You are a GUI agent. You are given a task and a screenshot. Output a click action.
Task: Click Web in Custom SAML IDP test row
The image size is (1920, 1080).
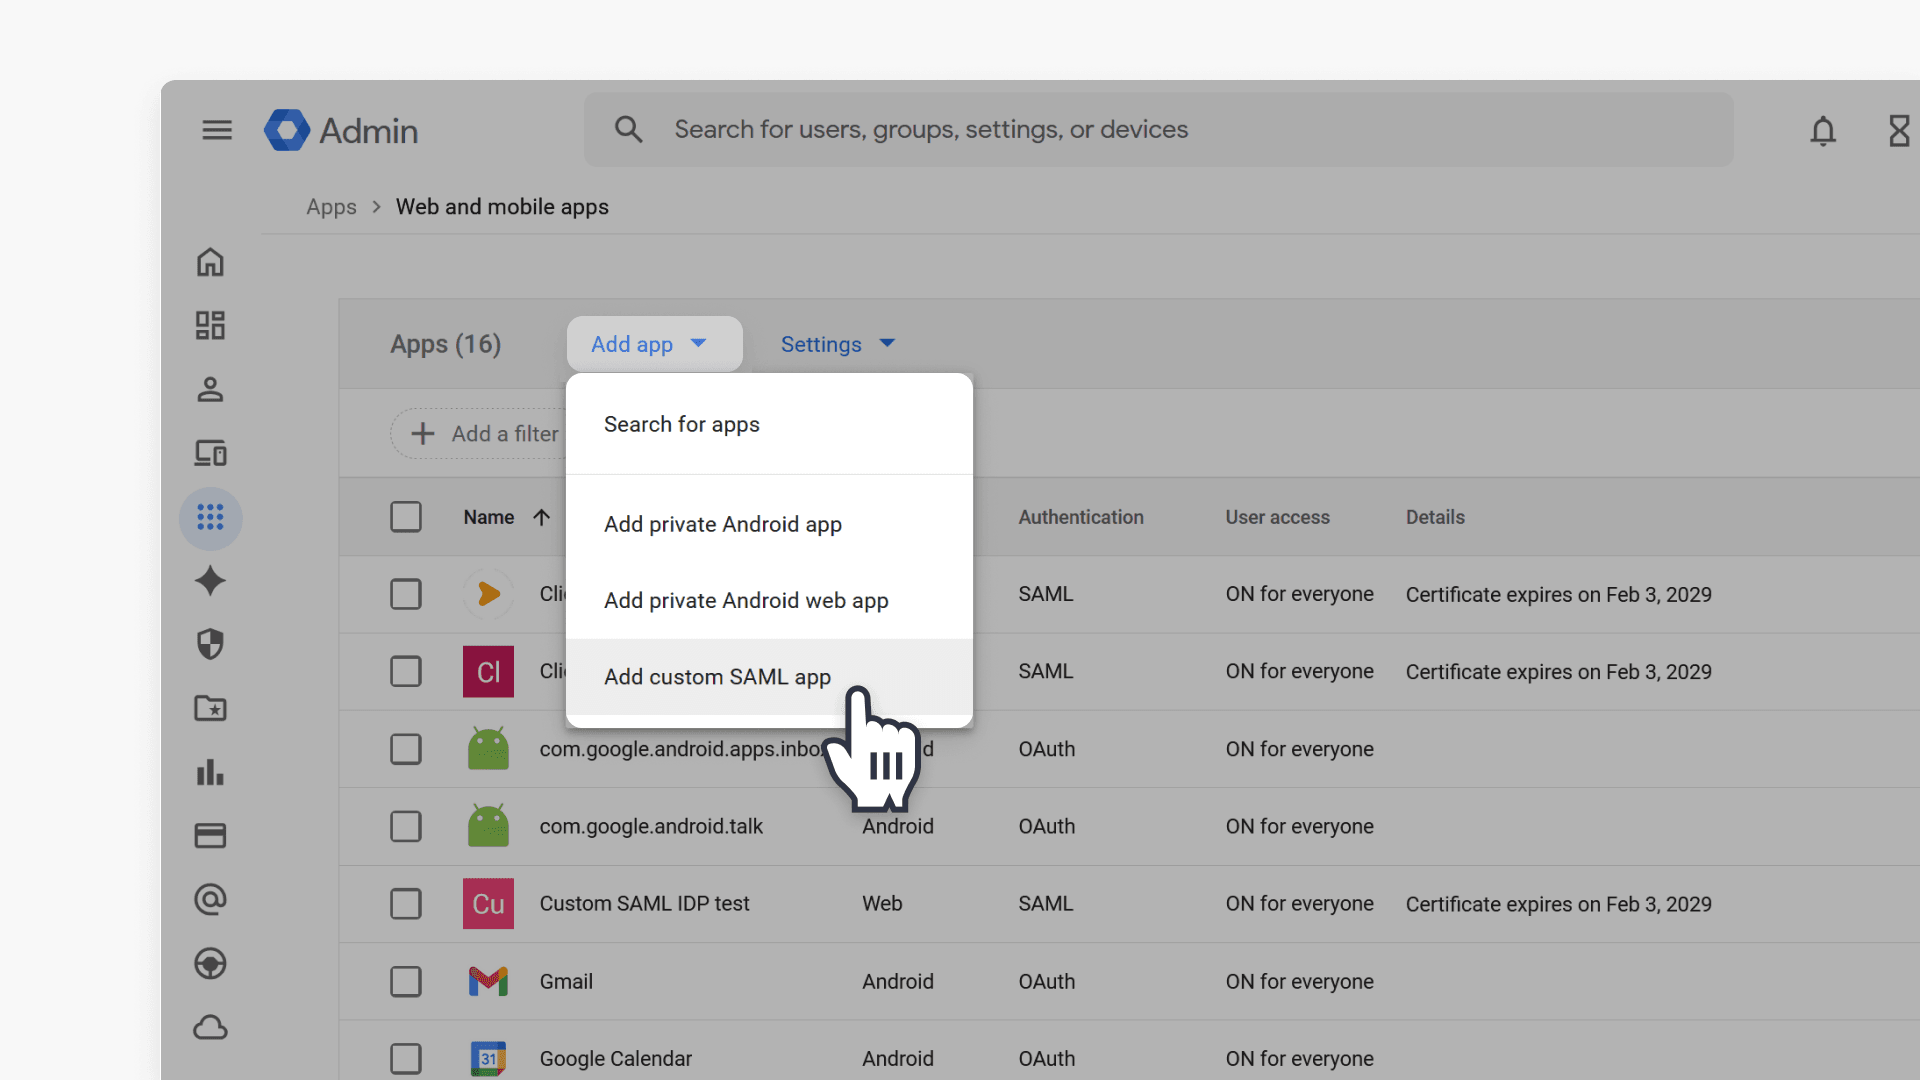point(882,903)
